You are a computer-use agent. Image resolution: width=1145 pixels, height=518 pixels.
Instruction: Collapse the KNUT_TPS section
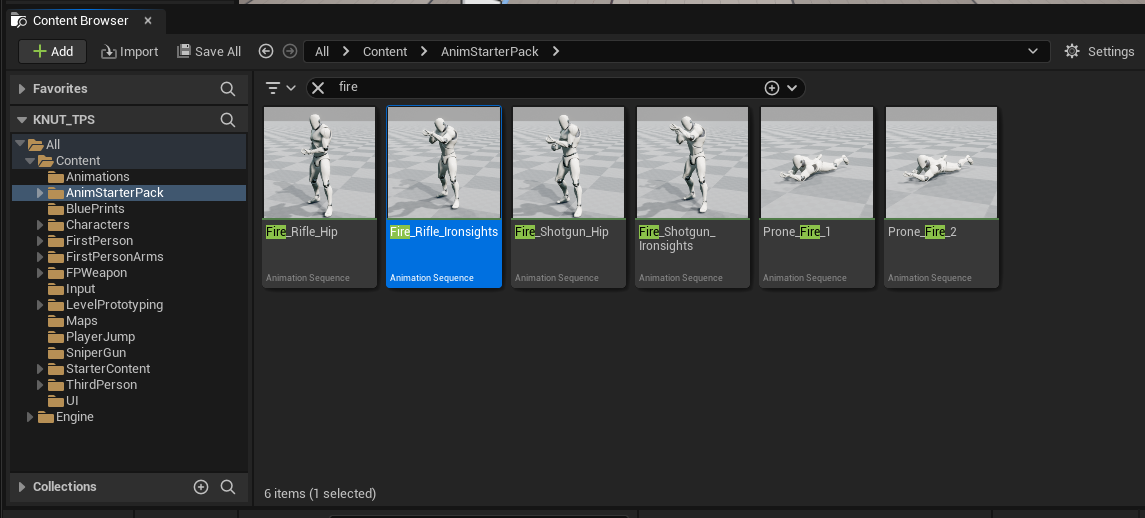pyautogui.click(x=22, y=120)
